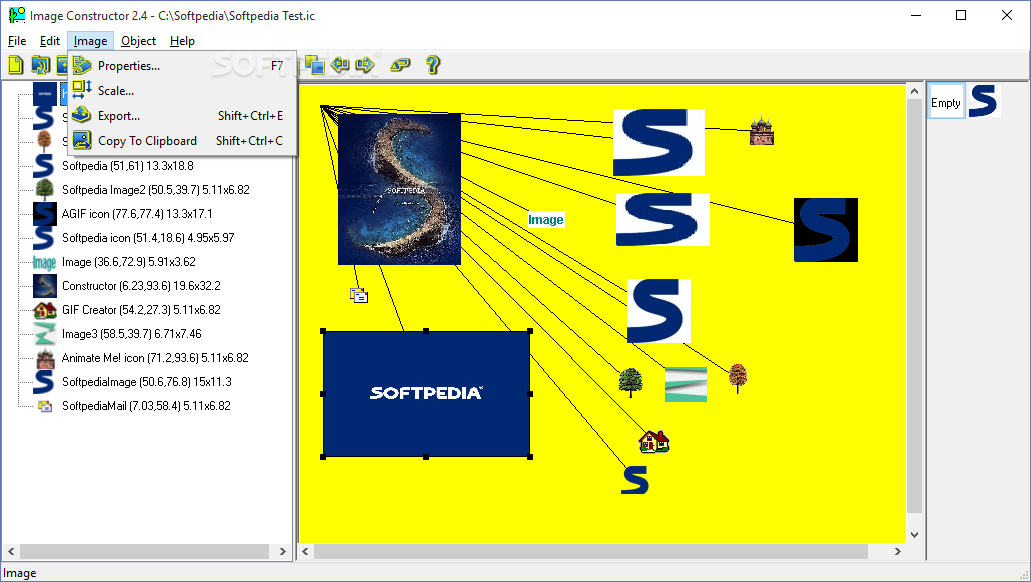Select the black-background S image on canvas
This screenshot has width=1031, height=582.
tap(826, 230)
